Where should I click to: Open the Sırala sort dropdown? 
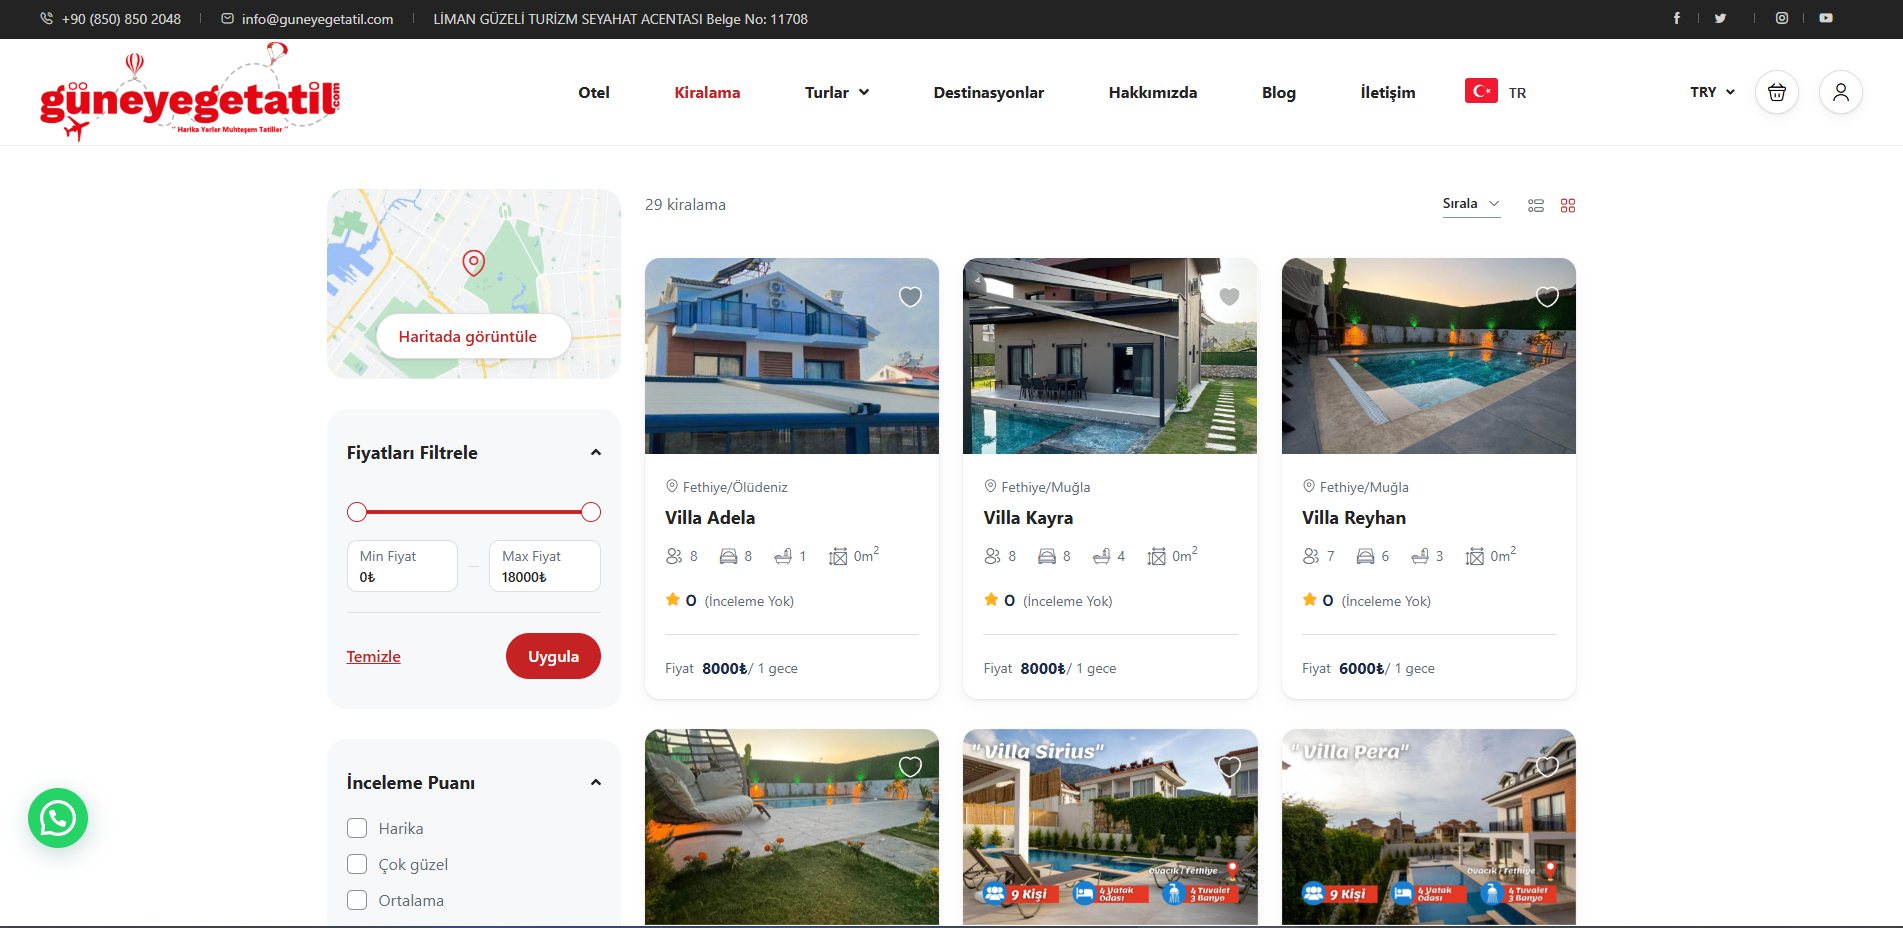point(1470,204)
